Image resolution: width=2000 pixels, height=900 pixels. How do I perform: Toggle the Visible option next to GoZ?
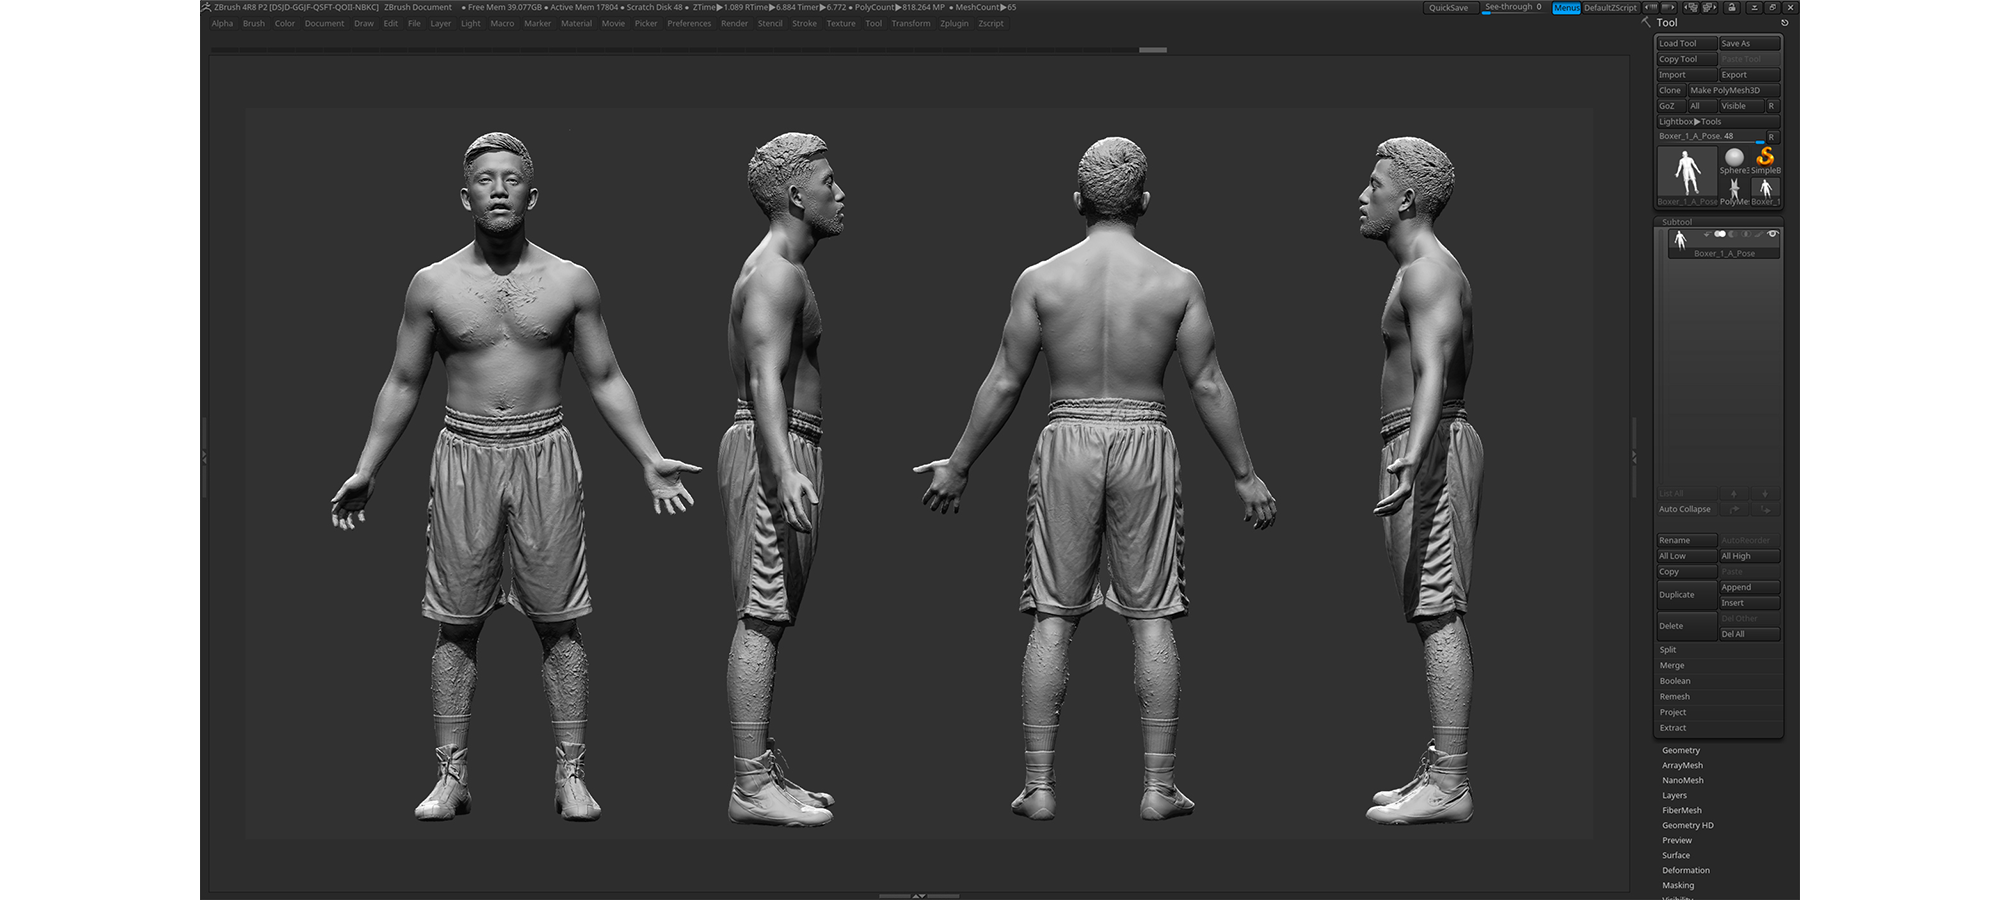[1740, 106]
